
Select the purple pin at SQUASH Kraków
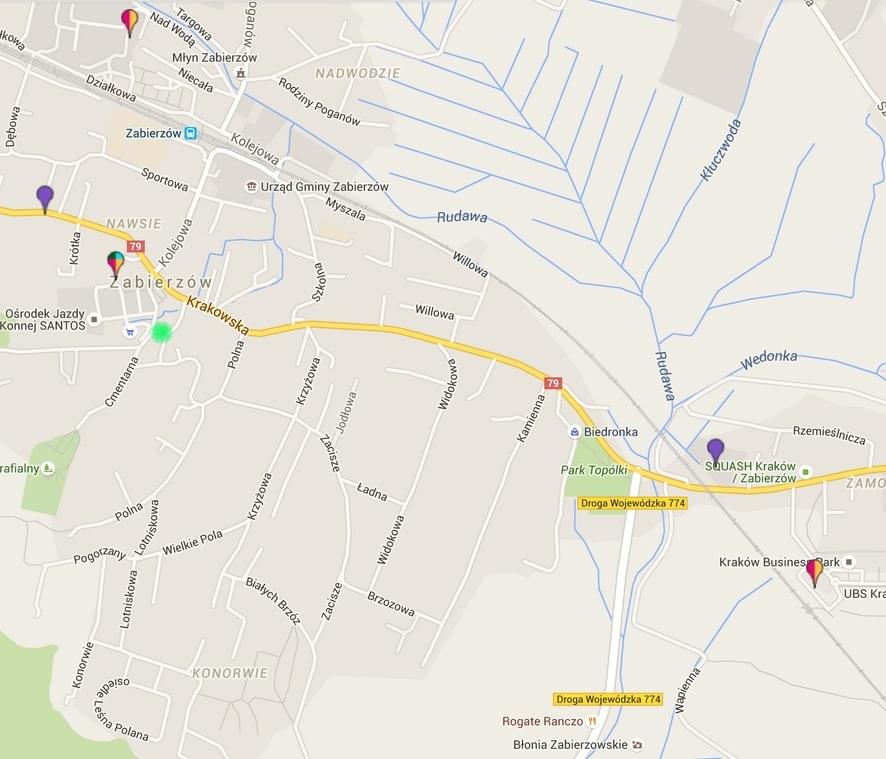(715, 453)
